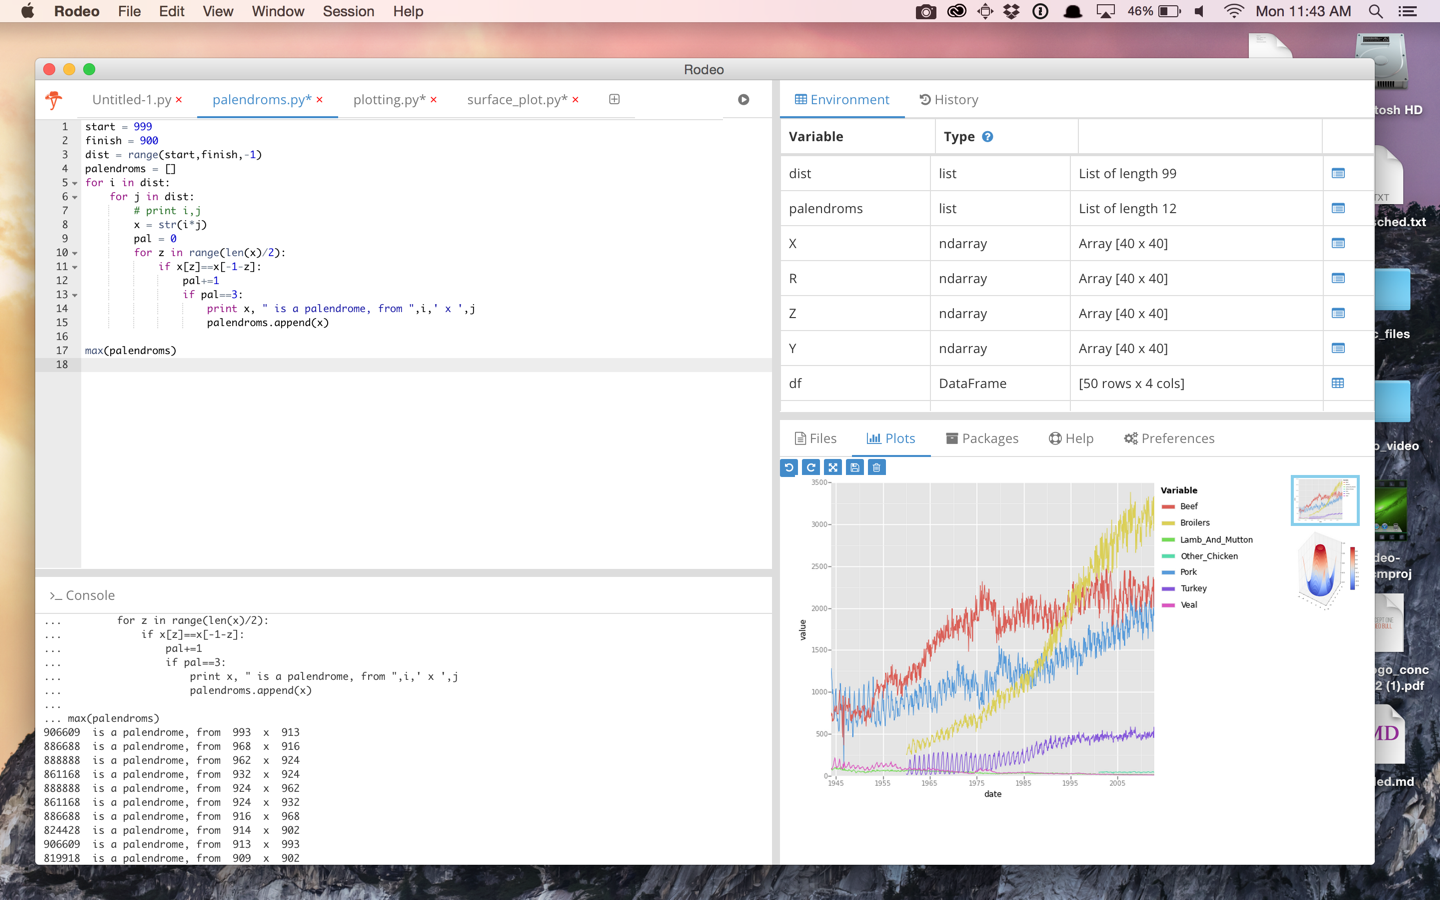Expand the plot to fullscreen
This screenshot has height=900, width=1440.
tap(832, 467)
